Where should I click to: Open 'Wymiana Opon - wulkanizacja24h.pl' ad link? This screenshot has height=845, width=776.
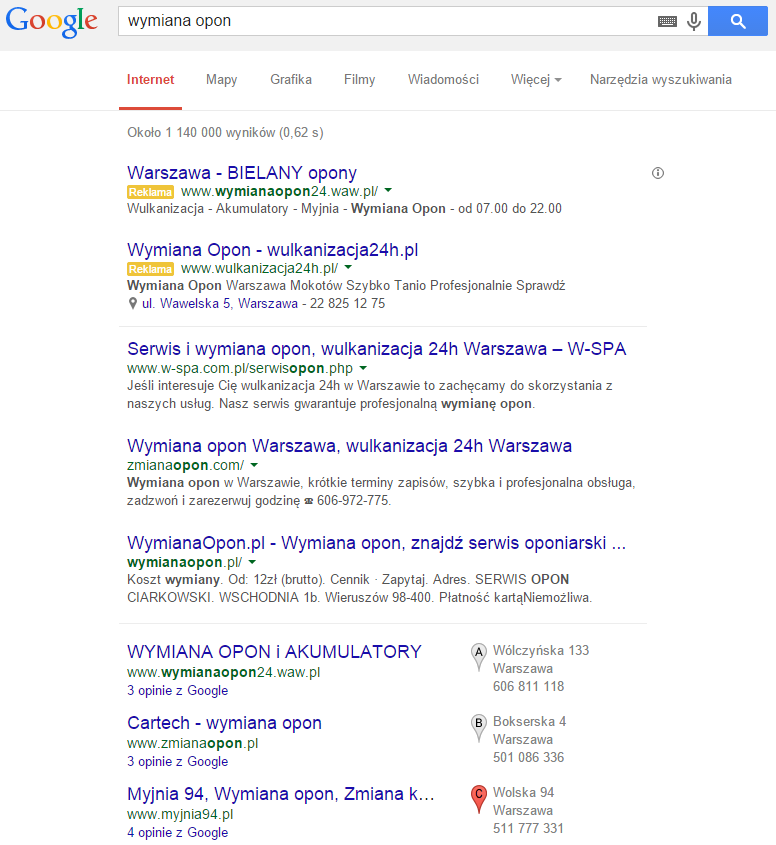click(x=273, y=250)
